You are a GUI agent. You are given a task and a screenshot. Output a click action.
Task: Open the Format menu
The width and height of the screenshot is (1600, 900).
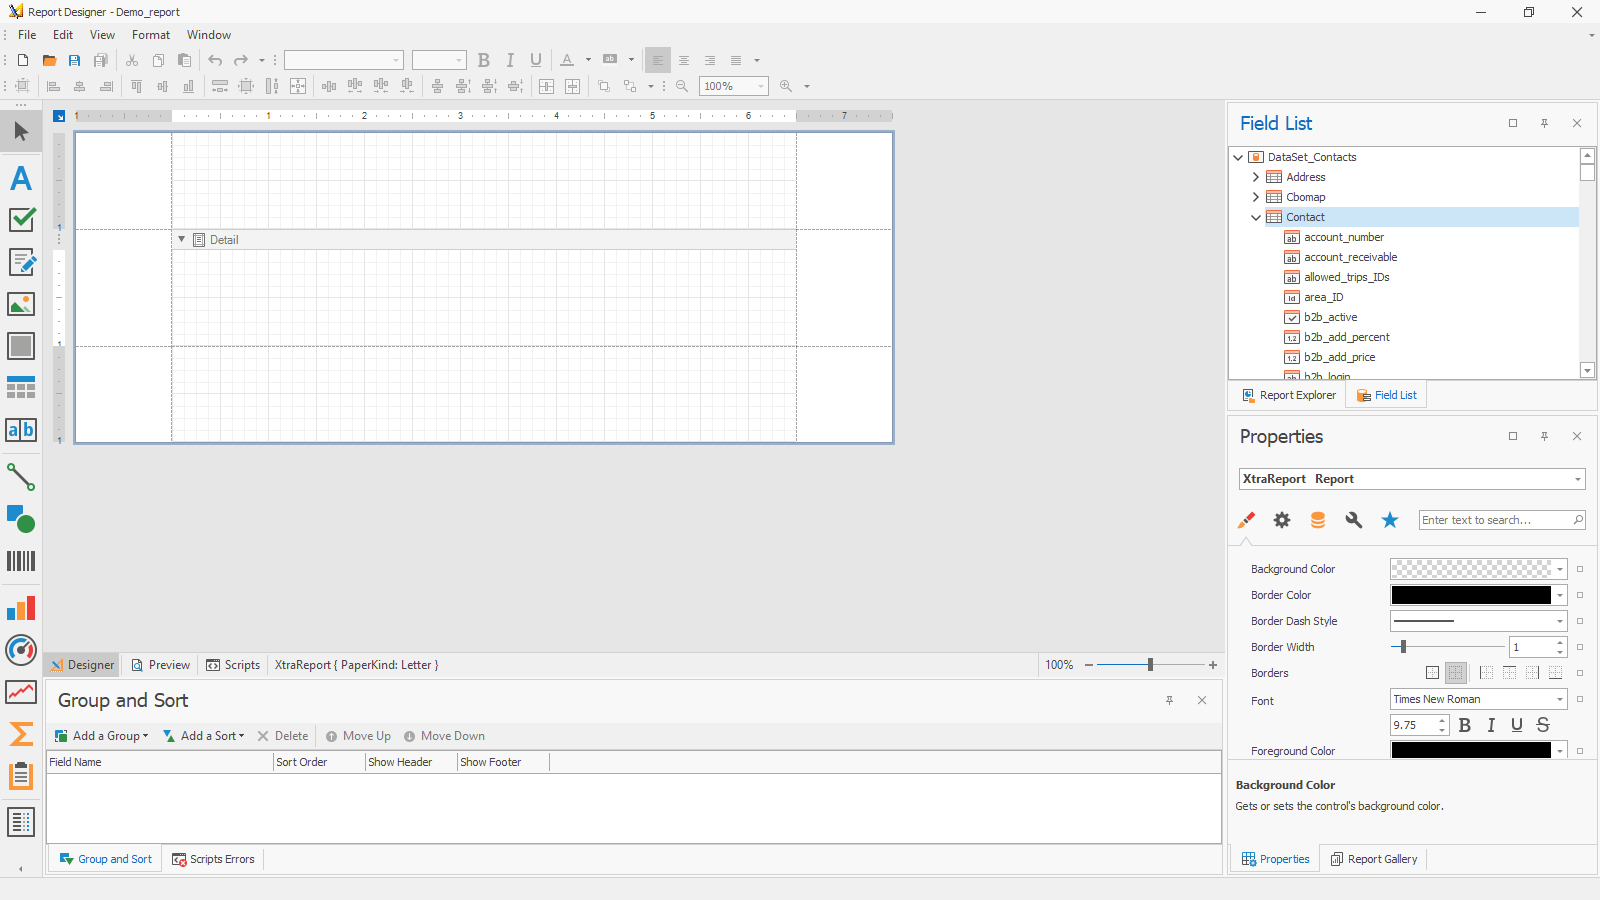coord(151,35)
